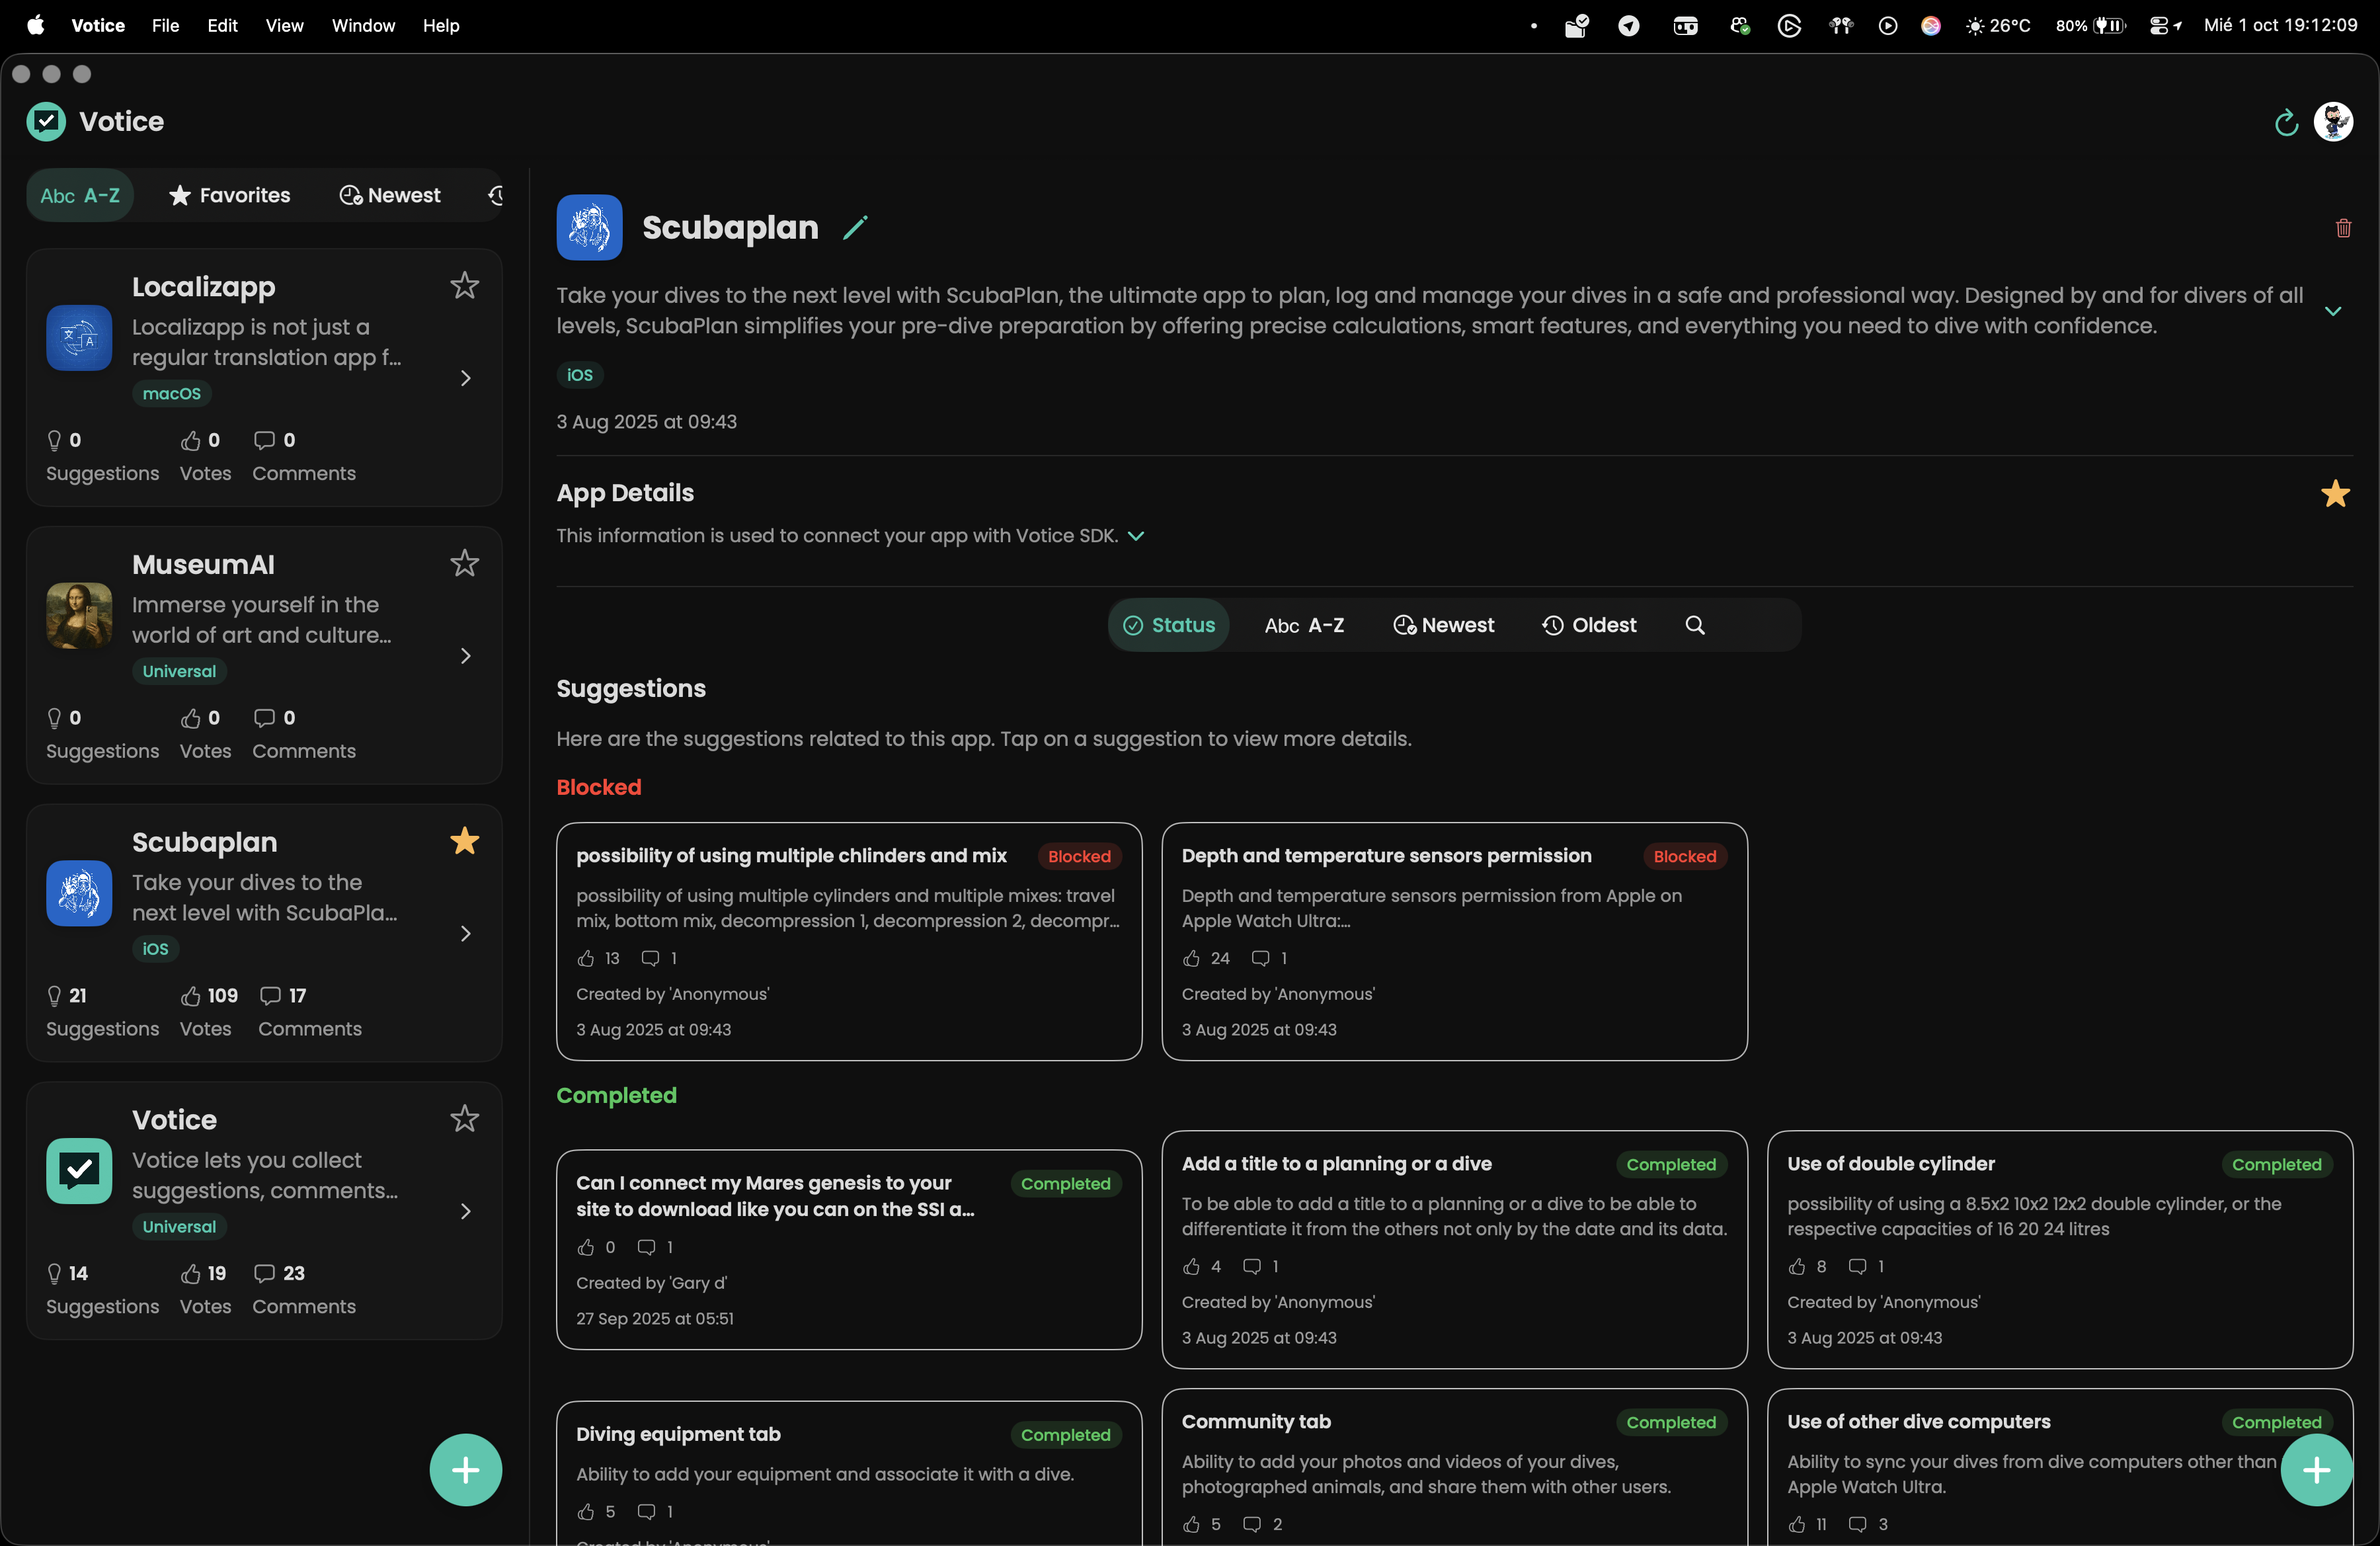Toggle the favorite star on MuseumAI
2380x1546 pixels.
(464, 564)
